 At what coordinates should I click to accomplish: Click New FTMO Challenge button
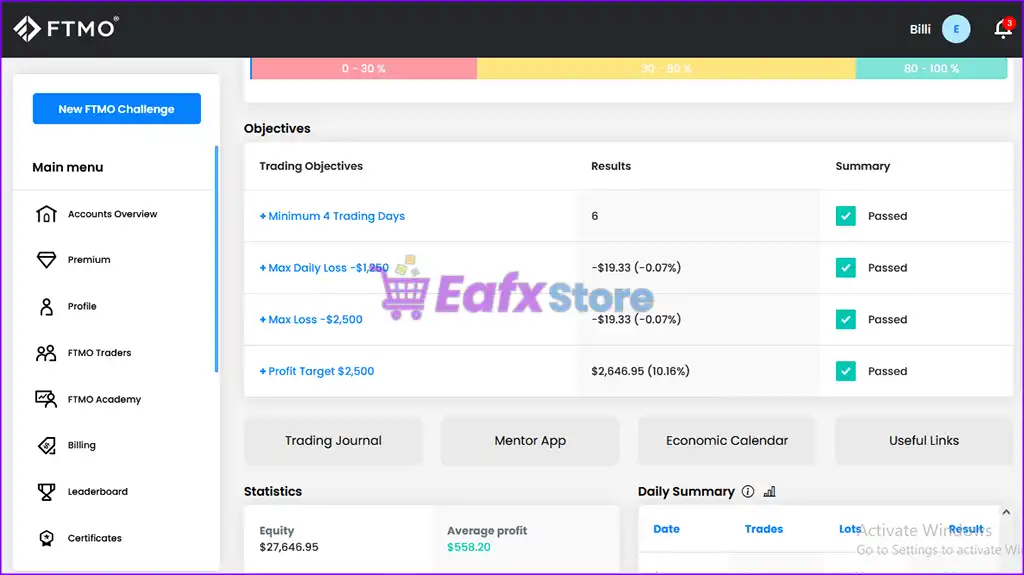coord(117,108)
